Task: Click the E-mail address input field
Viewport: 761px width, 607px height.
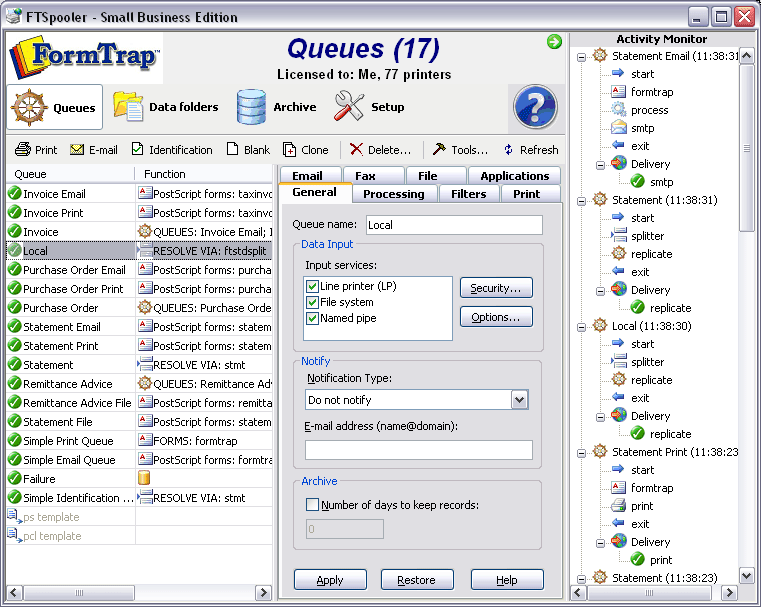Action: pyautogui.click(x=418, y=450)
